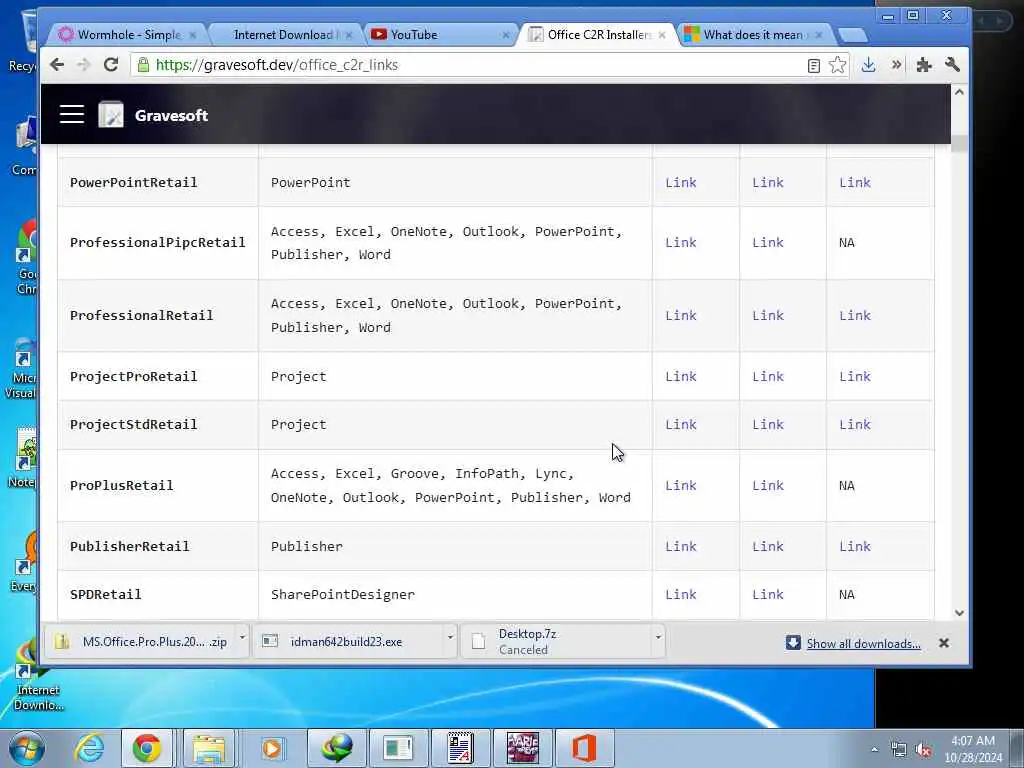Close the downloads bar

(944, 643)
